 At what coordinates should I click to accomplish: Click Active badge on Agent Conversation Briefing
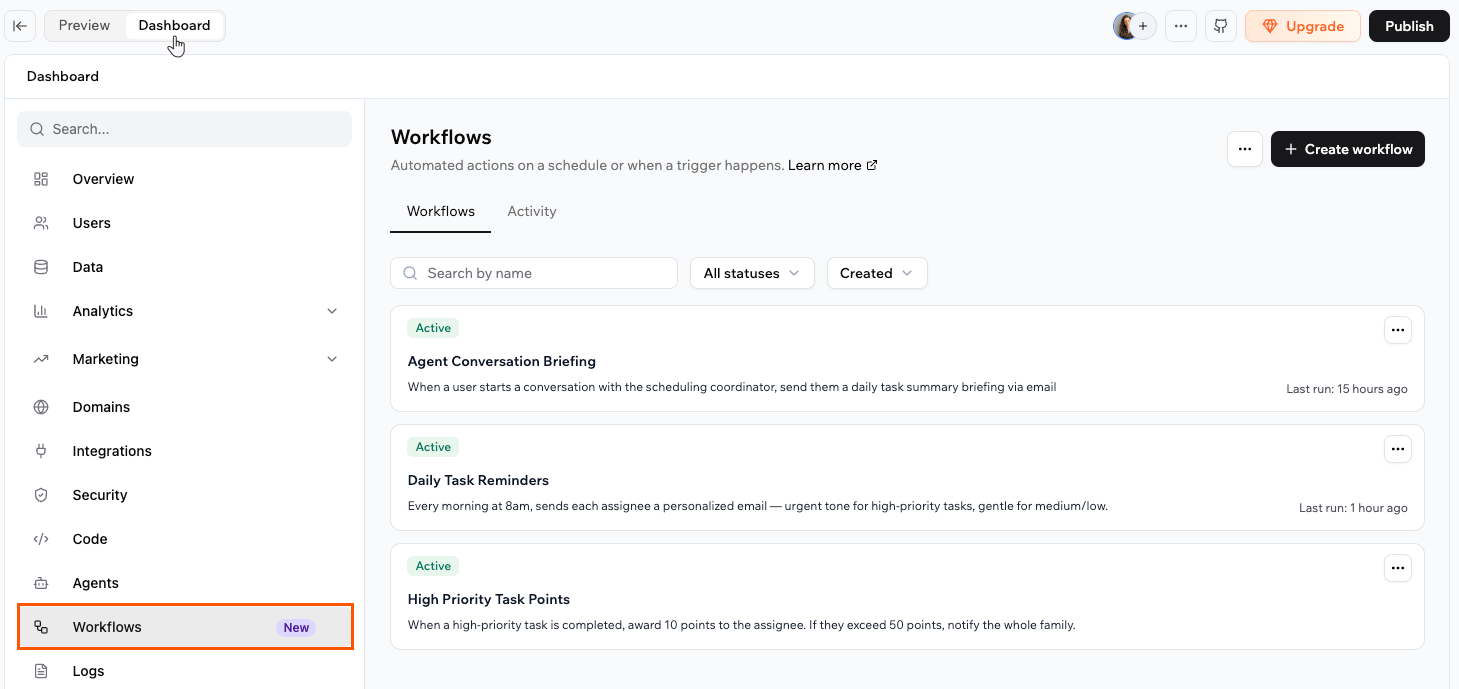pyautogui.click(x=433, y=328)
